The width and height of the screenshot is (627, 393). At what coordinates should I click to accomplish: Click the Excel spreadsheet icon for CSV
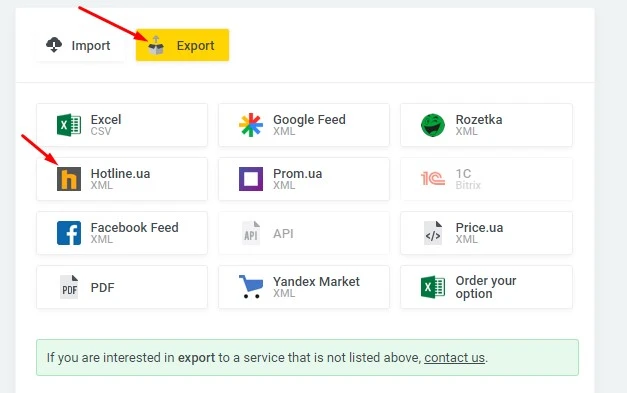(69, 125)
